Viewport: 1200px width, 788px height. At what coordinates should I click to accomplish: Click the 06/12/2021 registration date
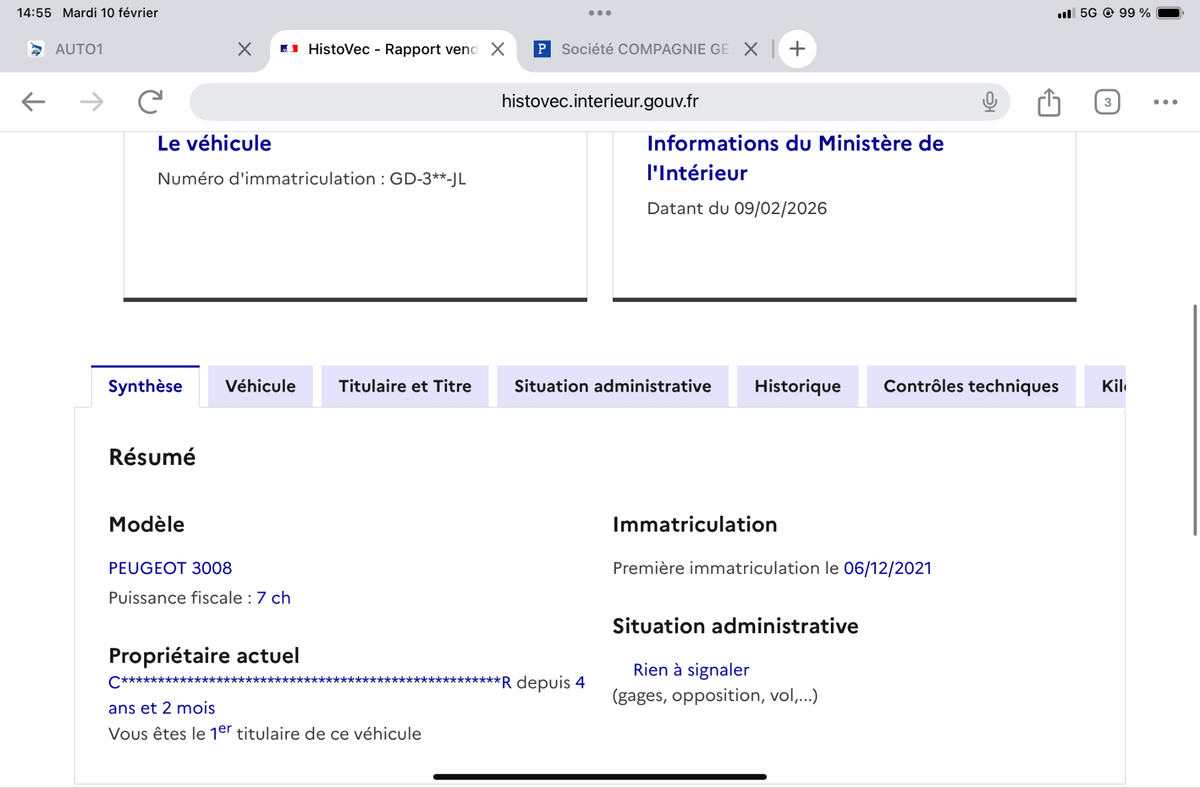(887, 568)
